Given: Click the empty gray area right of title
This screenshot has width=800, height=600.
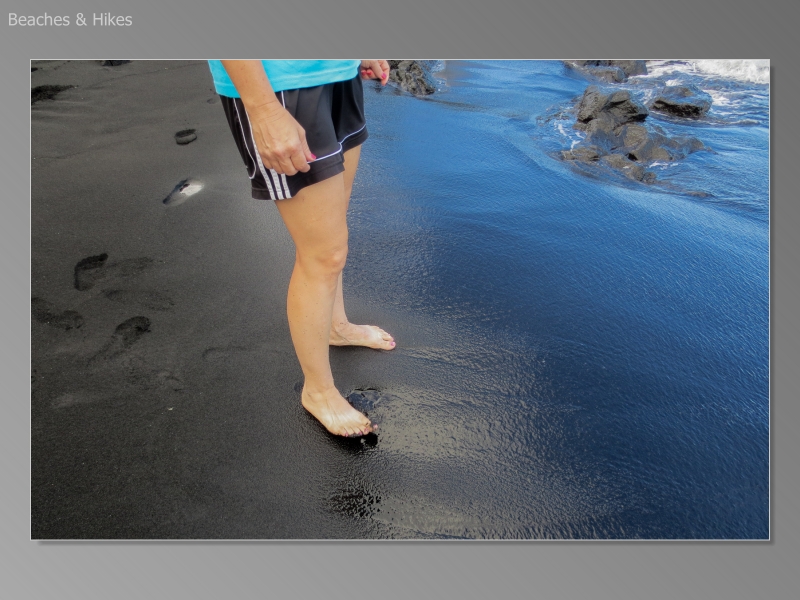Looking at the screenshot, I should pyautogui.click(x=450, y=20).
